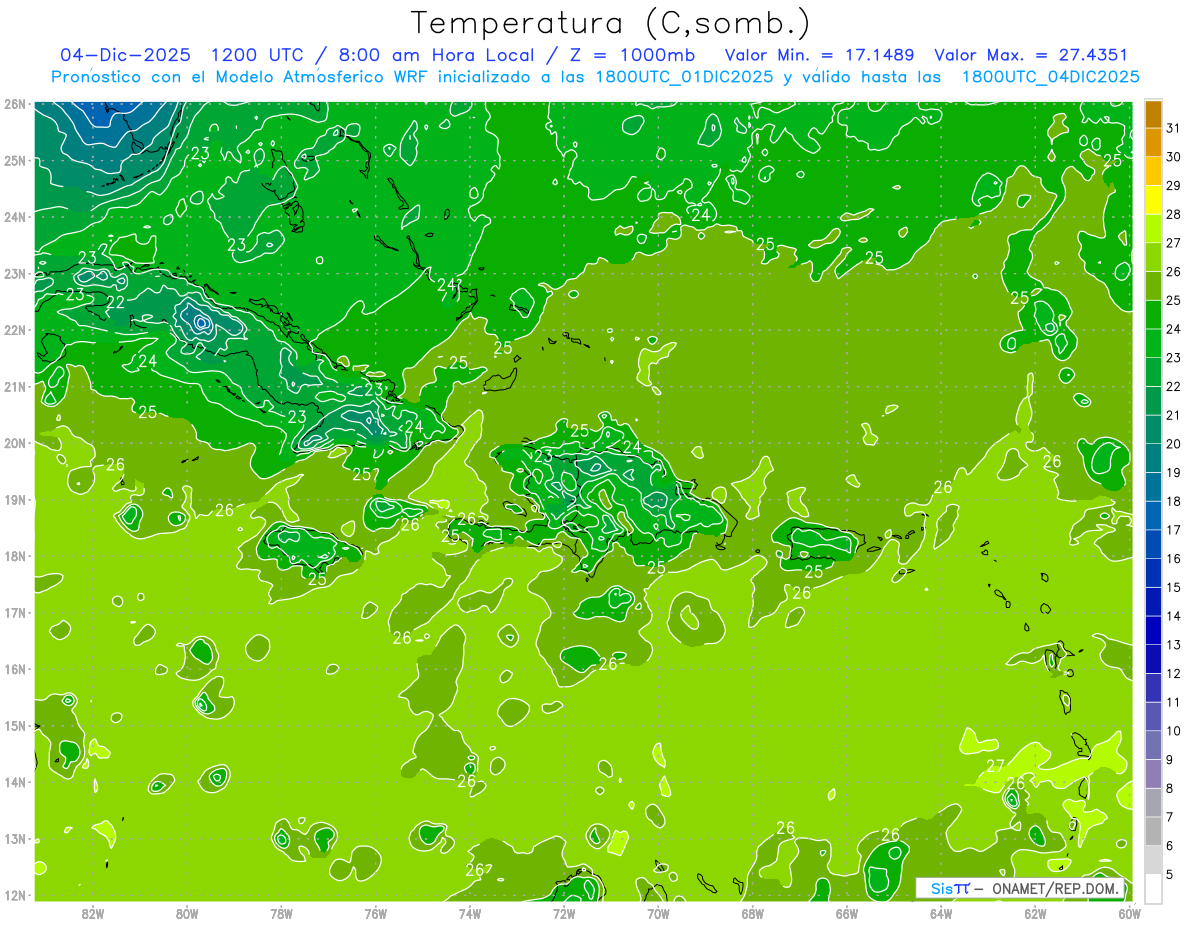Click the 17N latitude axis label

(x=15, y=612)
